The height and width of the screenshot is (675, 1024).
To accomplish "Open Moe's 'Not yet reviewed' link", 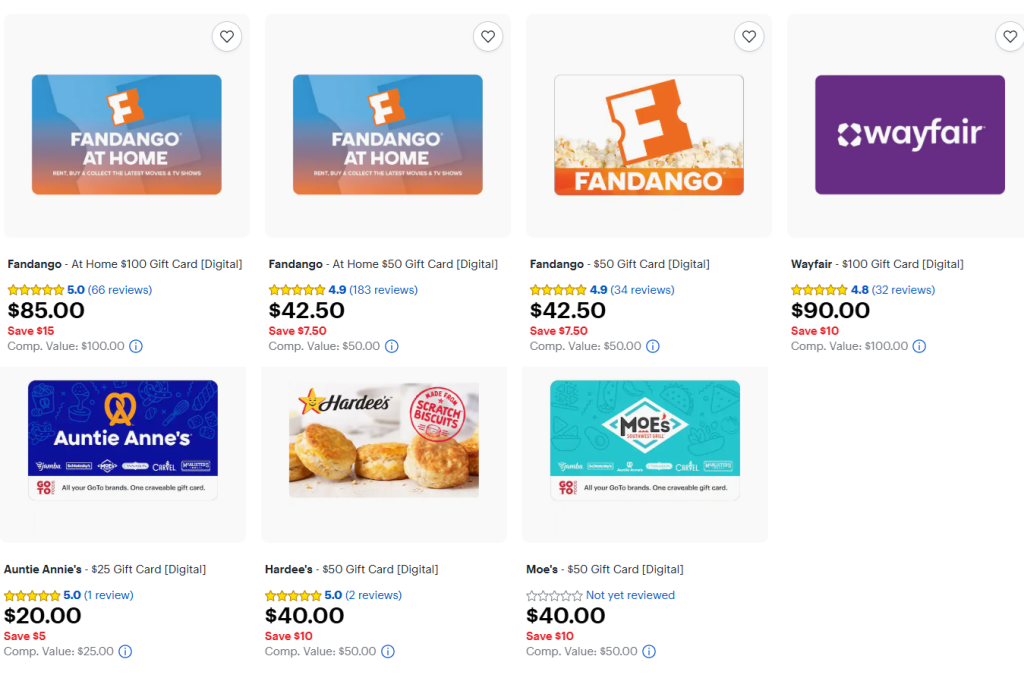I will (x=630, y=595).
